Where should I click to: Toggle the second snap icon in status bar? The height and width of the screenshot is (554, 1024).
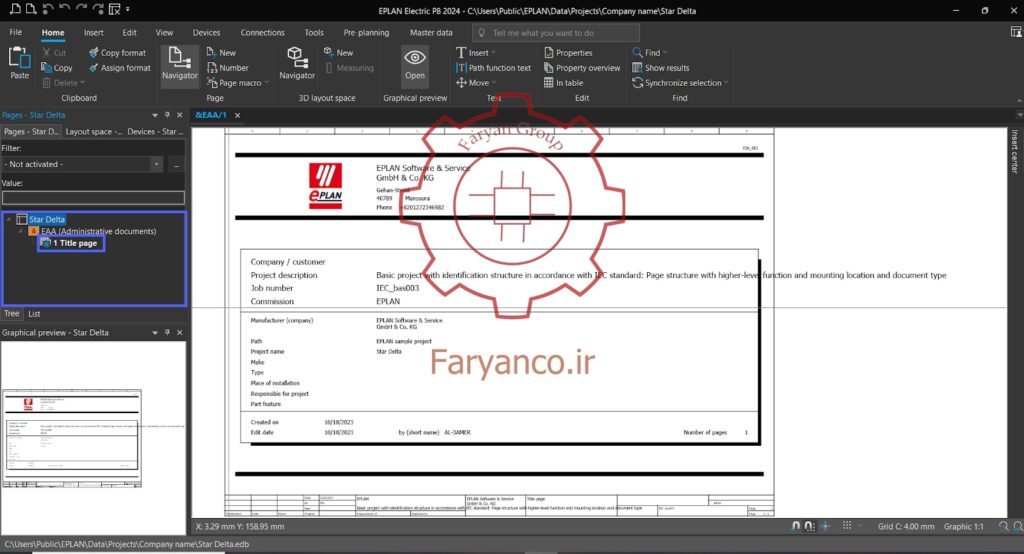pyautogui.click(x=809, y=526)
